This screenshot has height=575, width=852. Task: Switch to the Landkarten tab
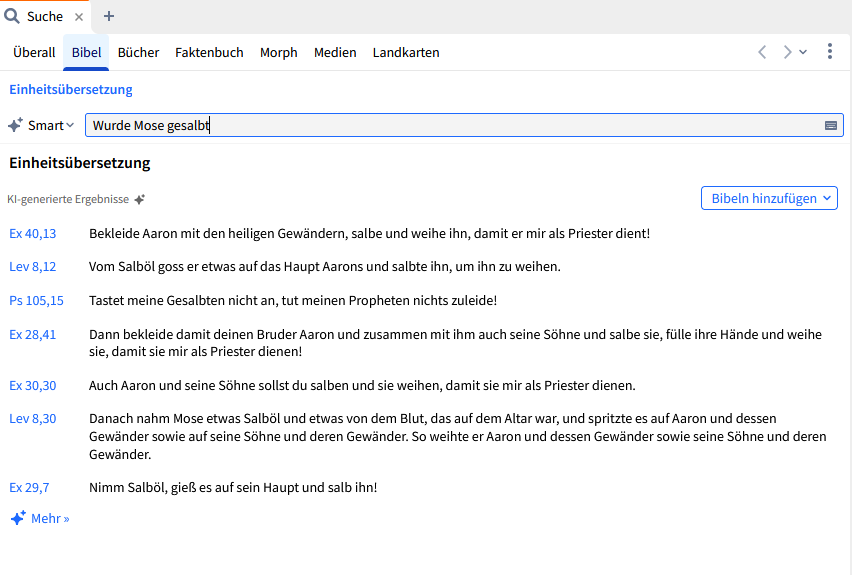pos(406,53)
